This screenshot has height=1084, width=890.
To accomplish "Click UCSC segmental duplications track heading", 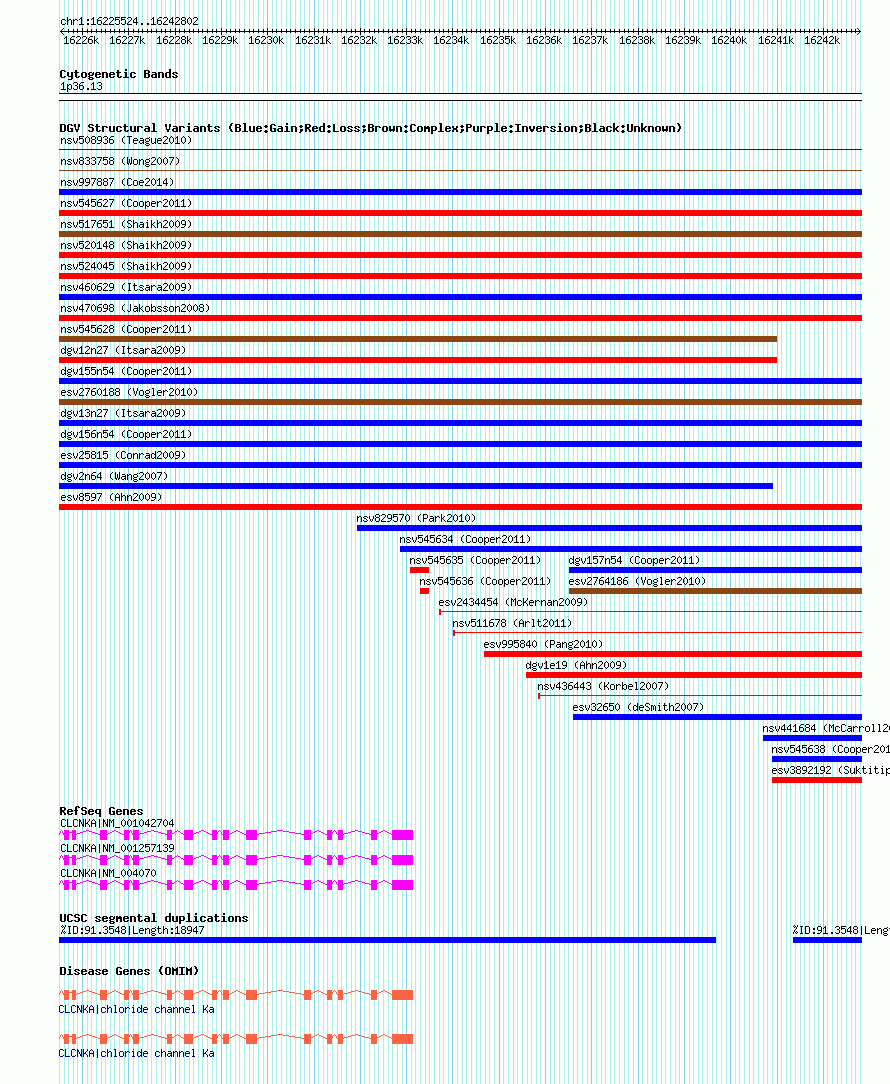I will point(154,918).
